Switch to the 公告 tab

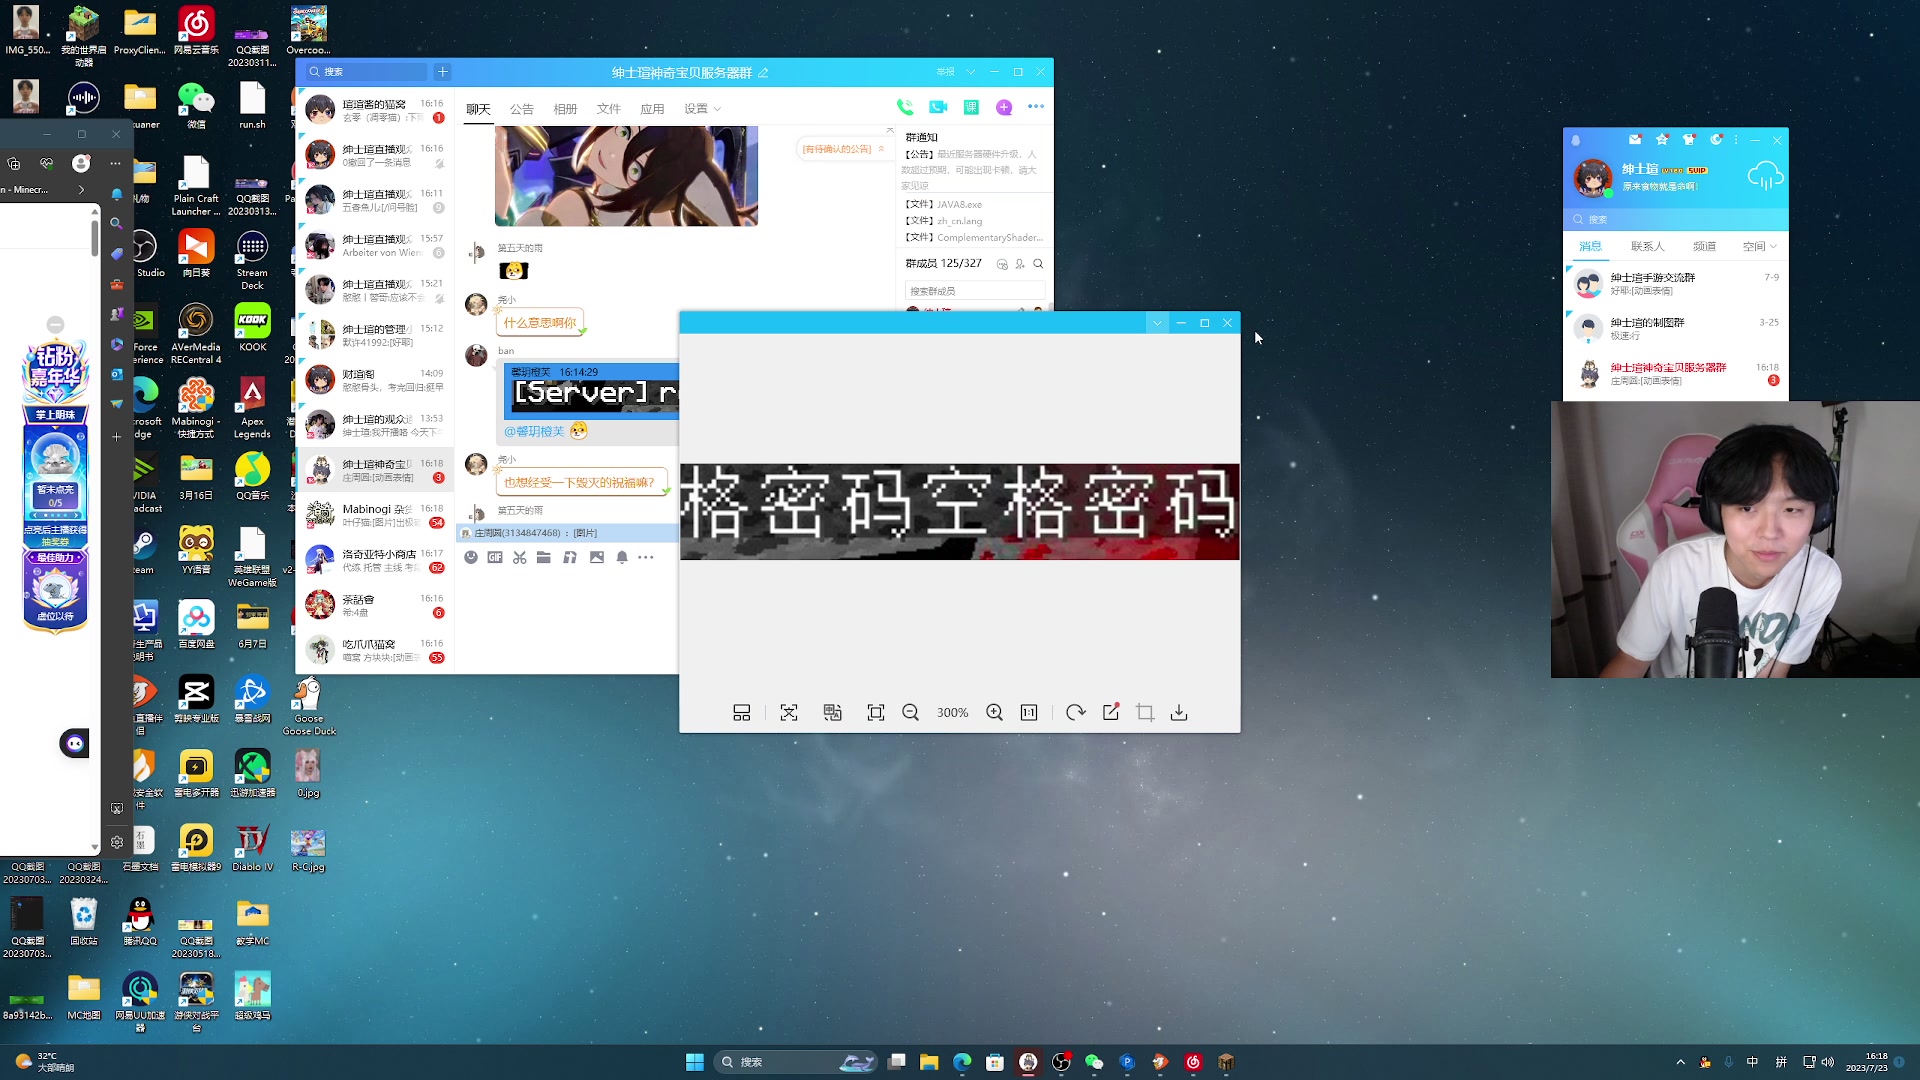[x=521, y=109]
